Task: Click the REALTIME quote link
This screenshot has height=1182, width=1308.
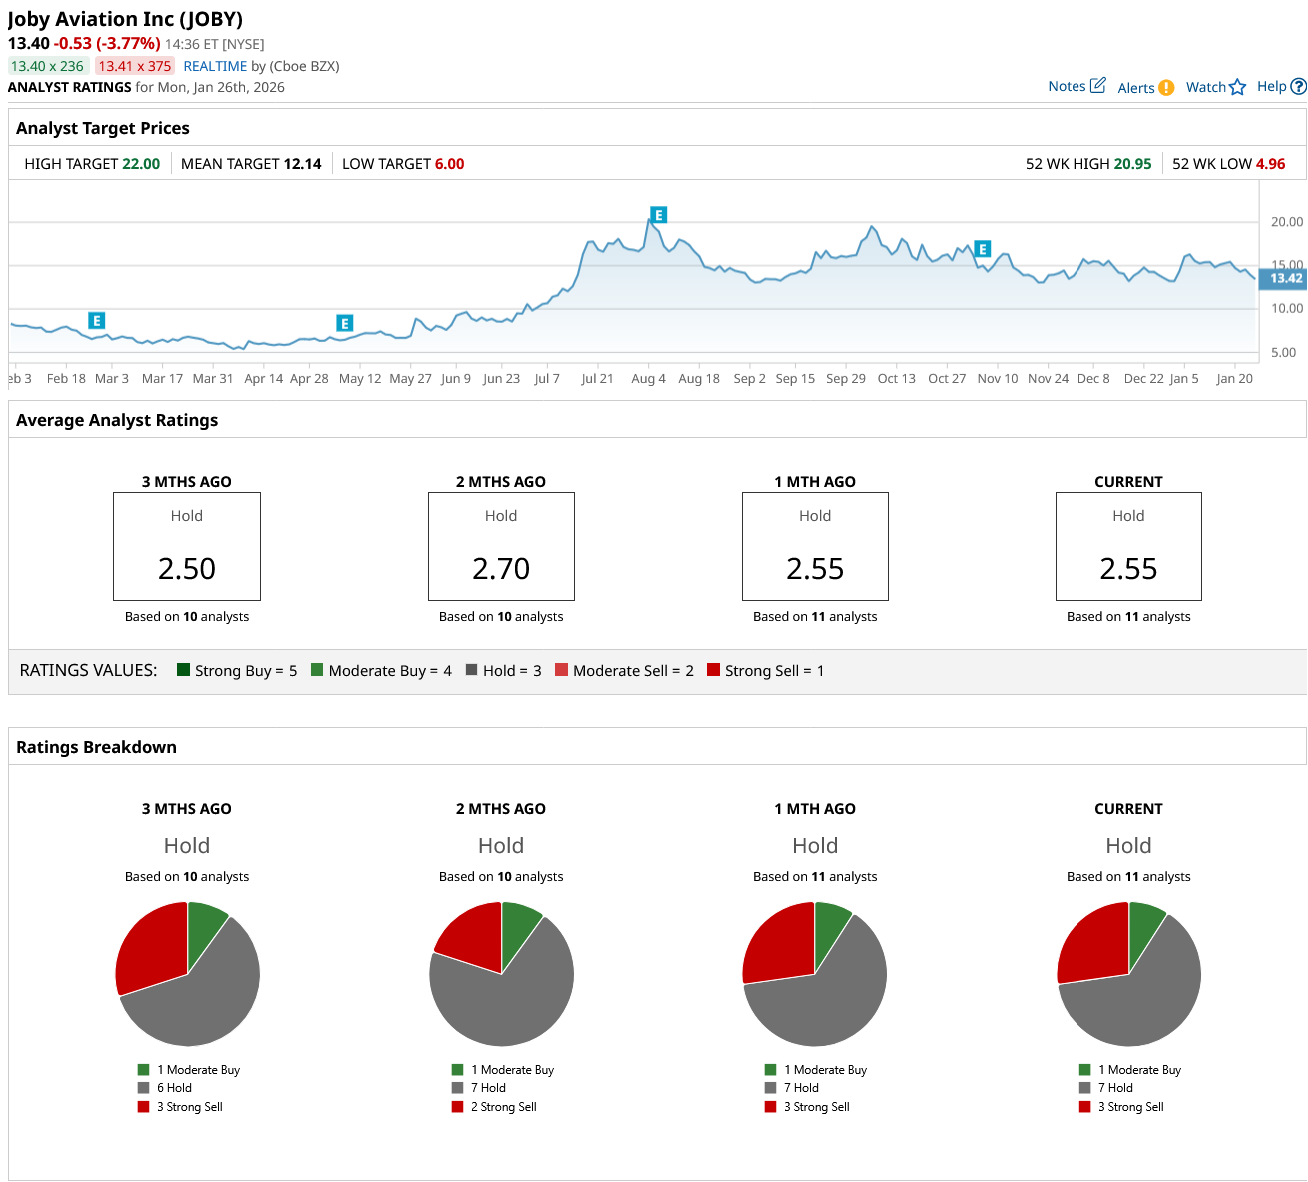Action: (215, 66)
